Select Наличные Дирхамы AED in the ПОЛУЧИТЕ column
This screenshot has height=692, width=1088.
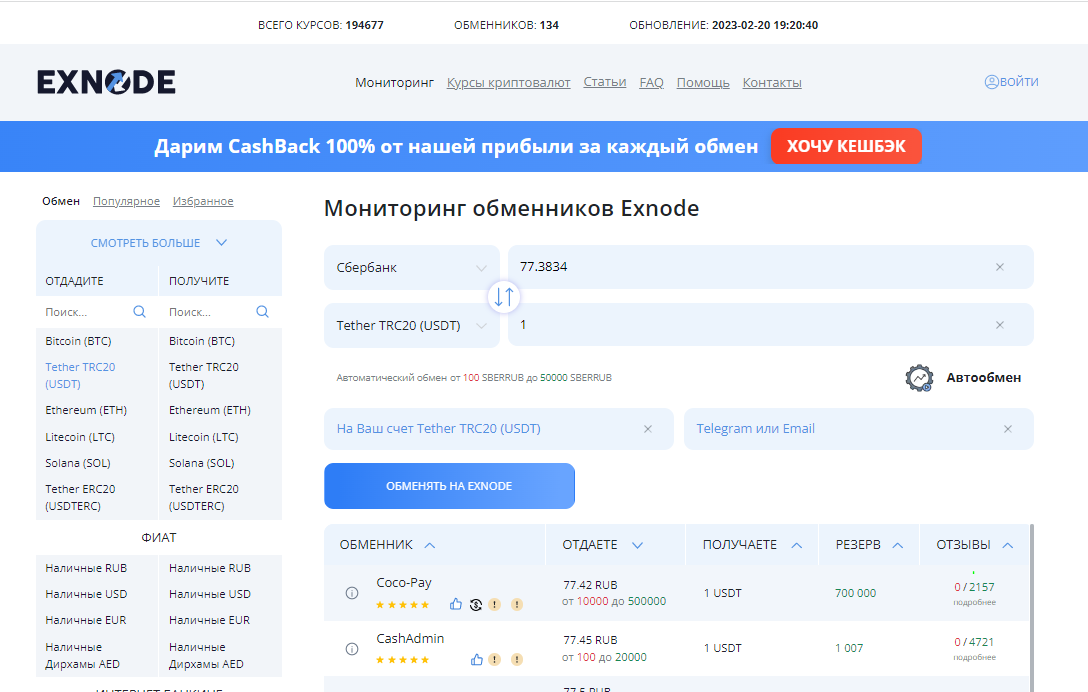[x=206, y=655]
